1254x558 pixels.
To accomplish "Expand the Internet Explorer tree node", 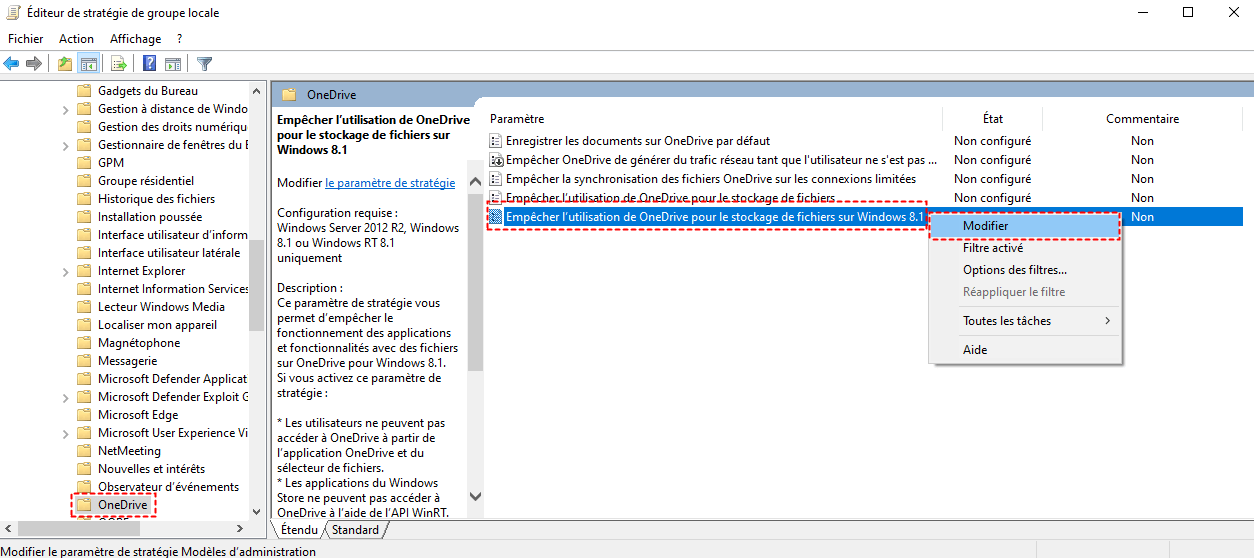I will coord(65,271).
